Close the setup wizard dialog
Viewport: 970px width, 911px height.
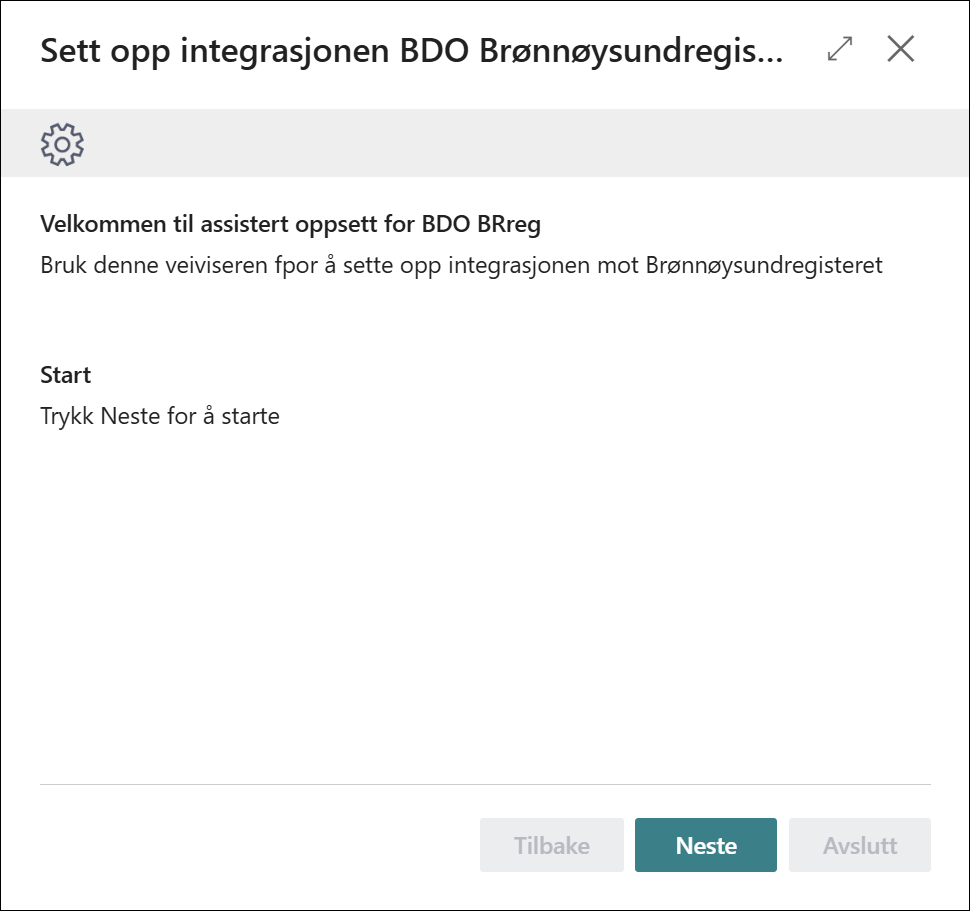[900, 50]
